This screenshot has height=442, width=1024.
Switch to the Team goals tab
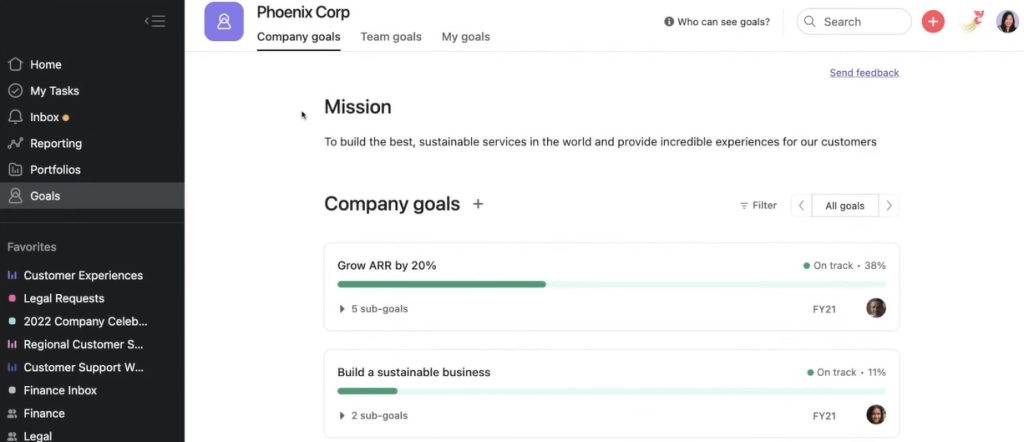pyautogui.click(x=391, y=37)
